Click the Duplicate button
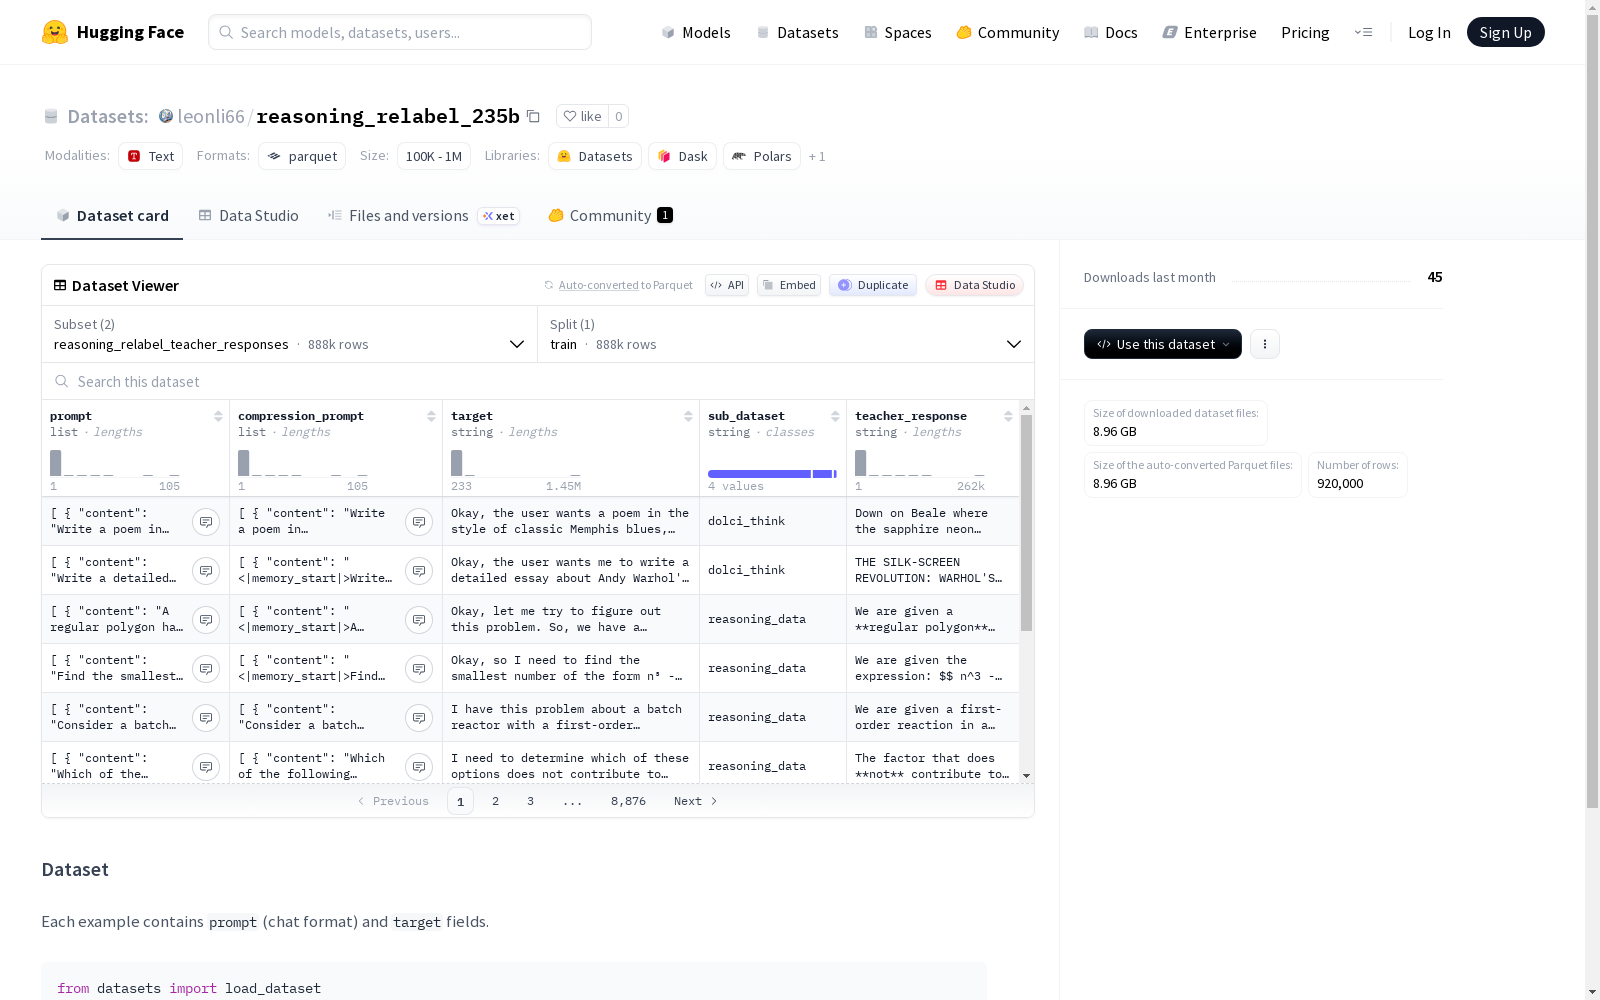Image resolution: width=1600 pixels, height=1000 pixels. (x=873, y=285)
